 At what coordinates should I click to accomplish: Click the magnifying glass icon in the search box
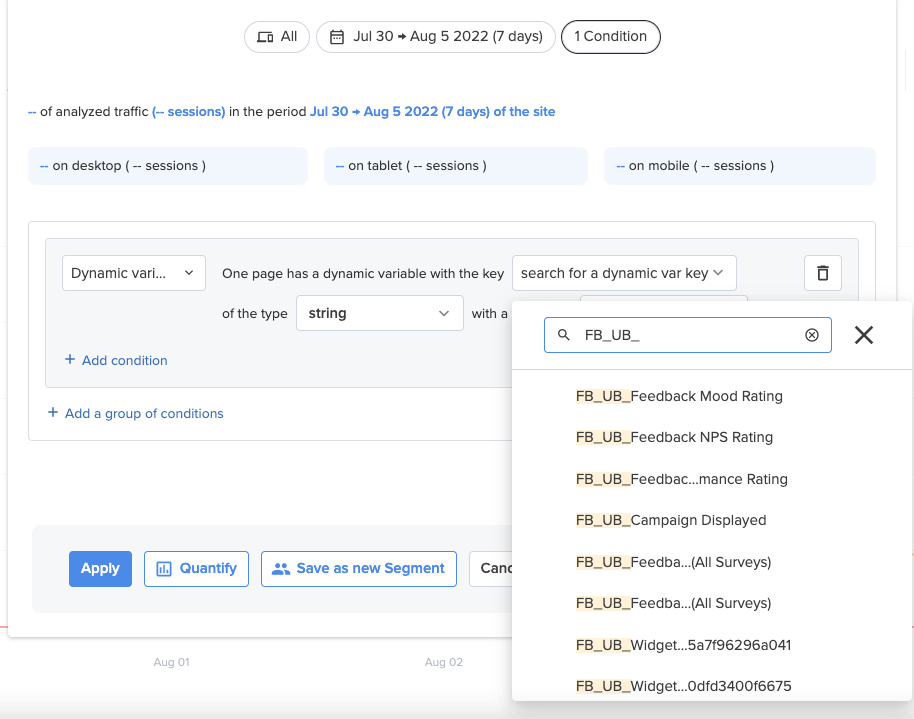pyautogui.click(x=563, y=334)
